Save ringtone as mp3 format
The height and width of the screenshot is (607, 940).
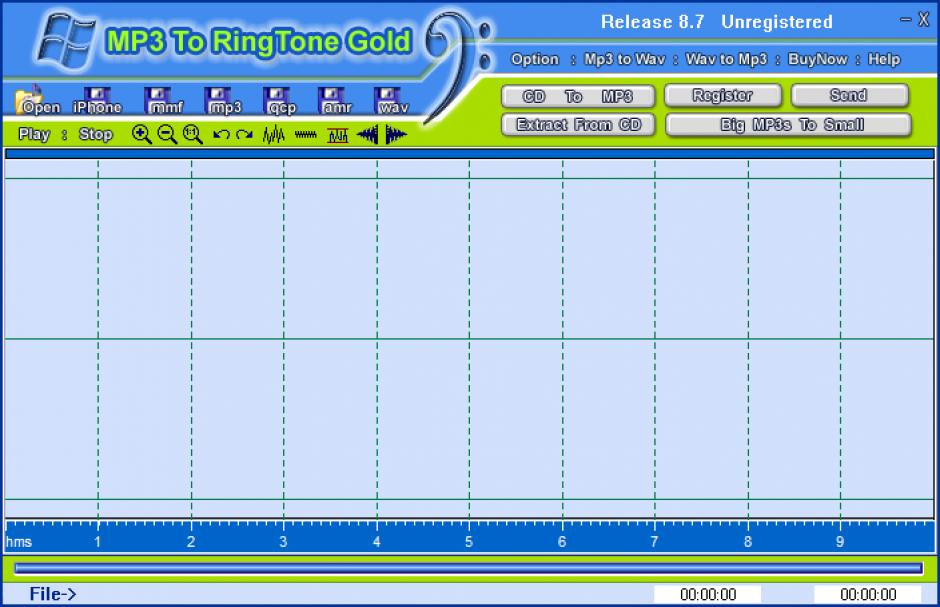[x=222, y=100]
